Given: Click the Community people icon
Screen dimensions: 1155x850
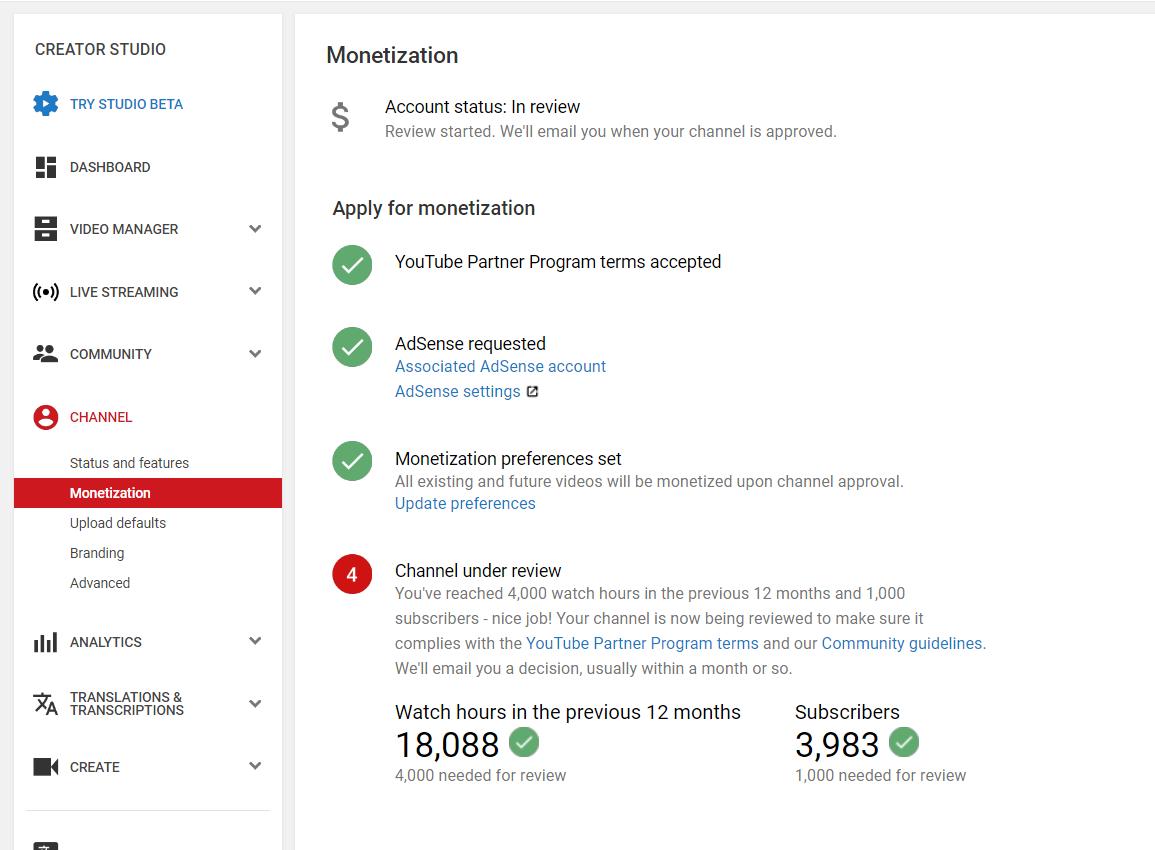Looking at the screenshot, I should tap(46, 354).
